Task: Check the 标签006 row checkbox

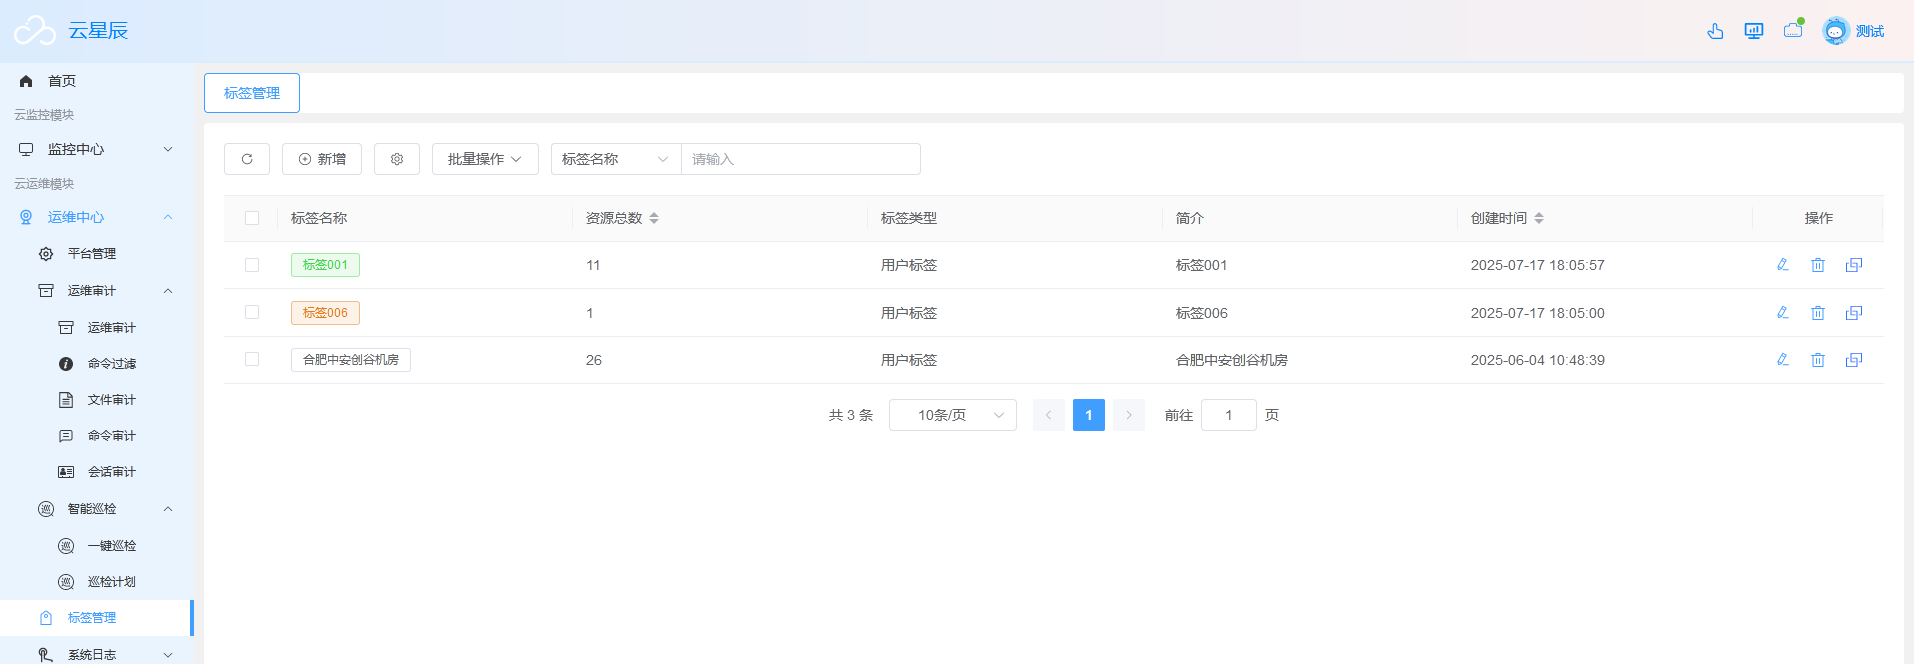Action: (252, 312)
